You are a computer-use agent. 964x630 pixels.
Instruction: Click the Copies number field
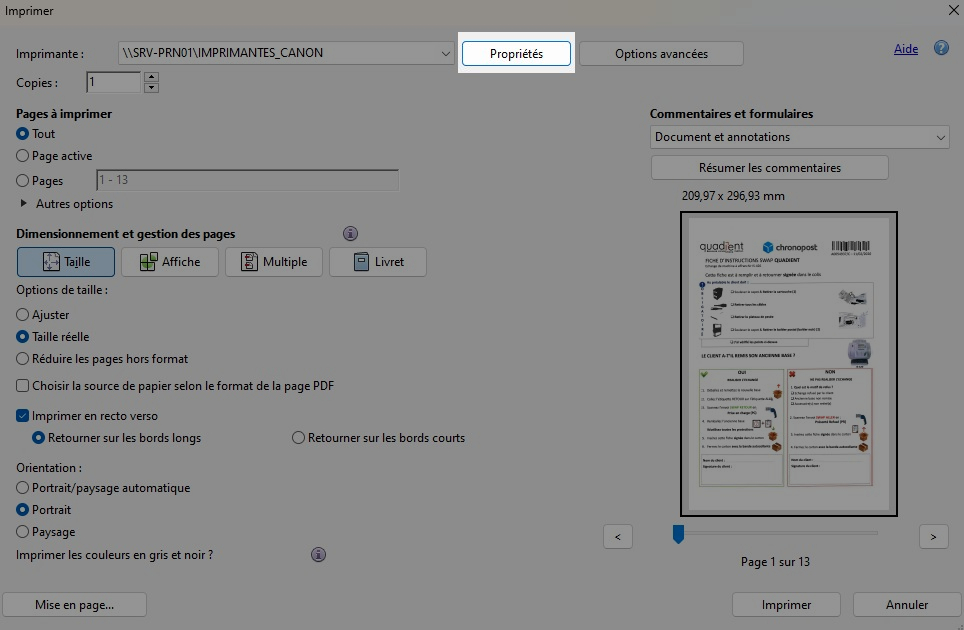coord(114,83)
